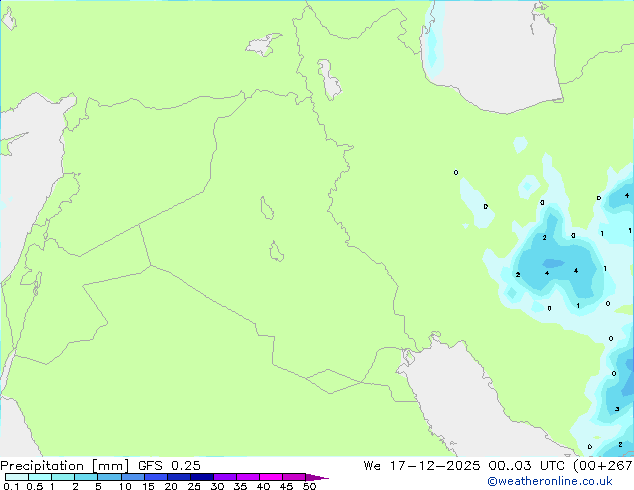Click the '(00+267' forecast offset text

(x=603, y=466)
